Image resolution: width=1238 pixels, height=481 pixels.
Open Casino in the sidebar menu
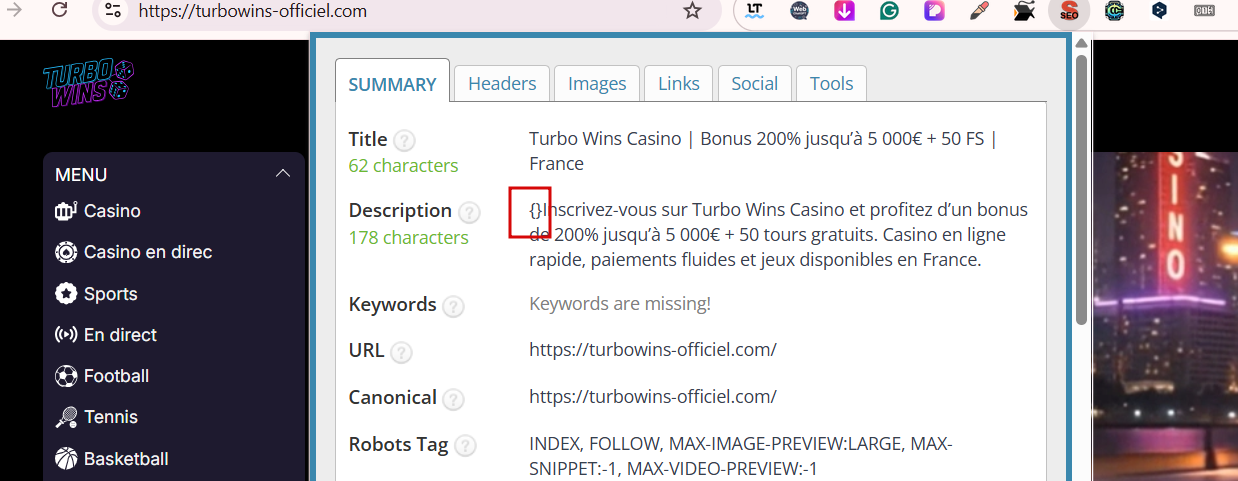pyautogui.click(x=112, y=211)
